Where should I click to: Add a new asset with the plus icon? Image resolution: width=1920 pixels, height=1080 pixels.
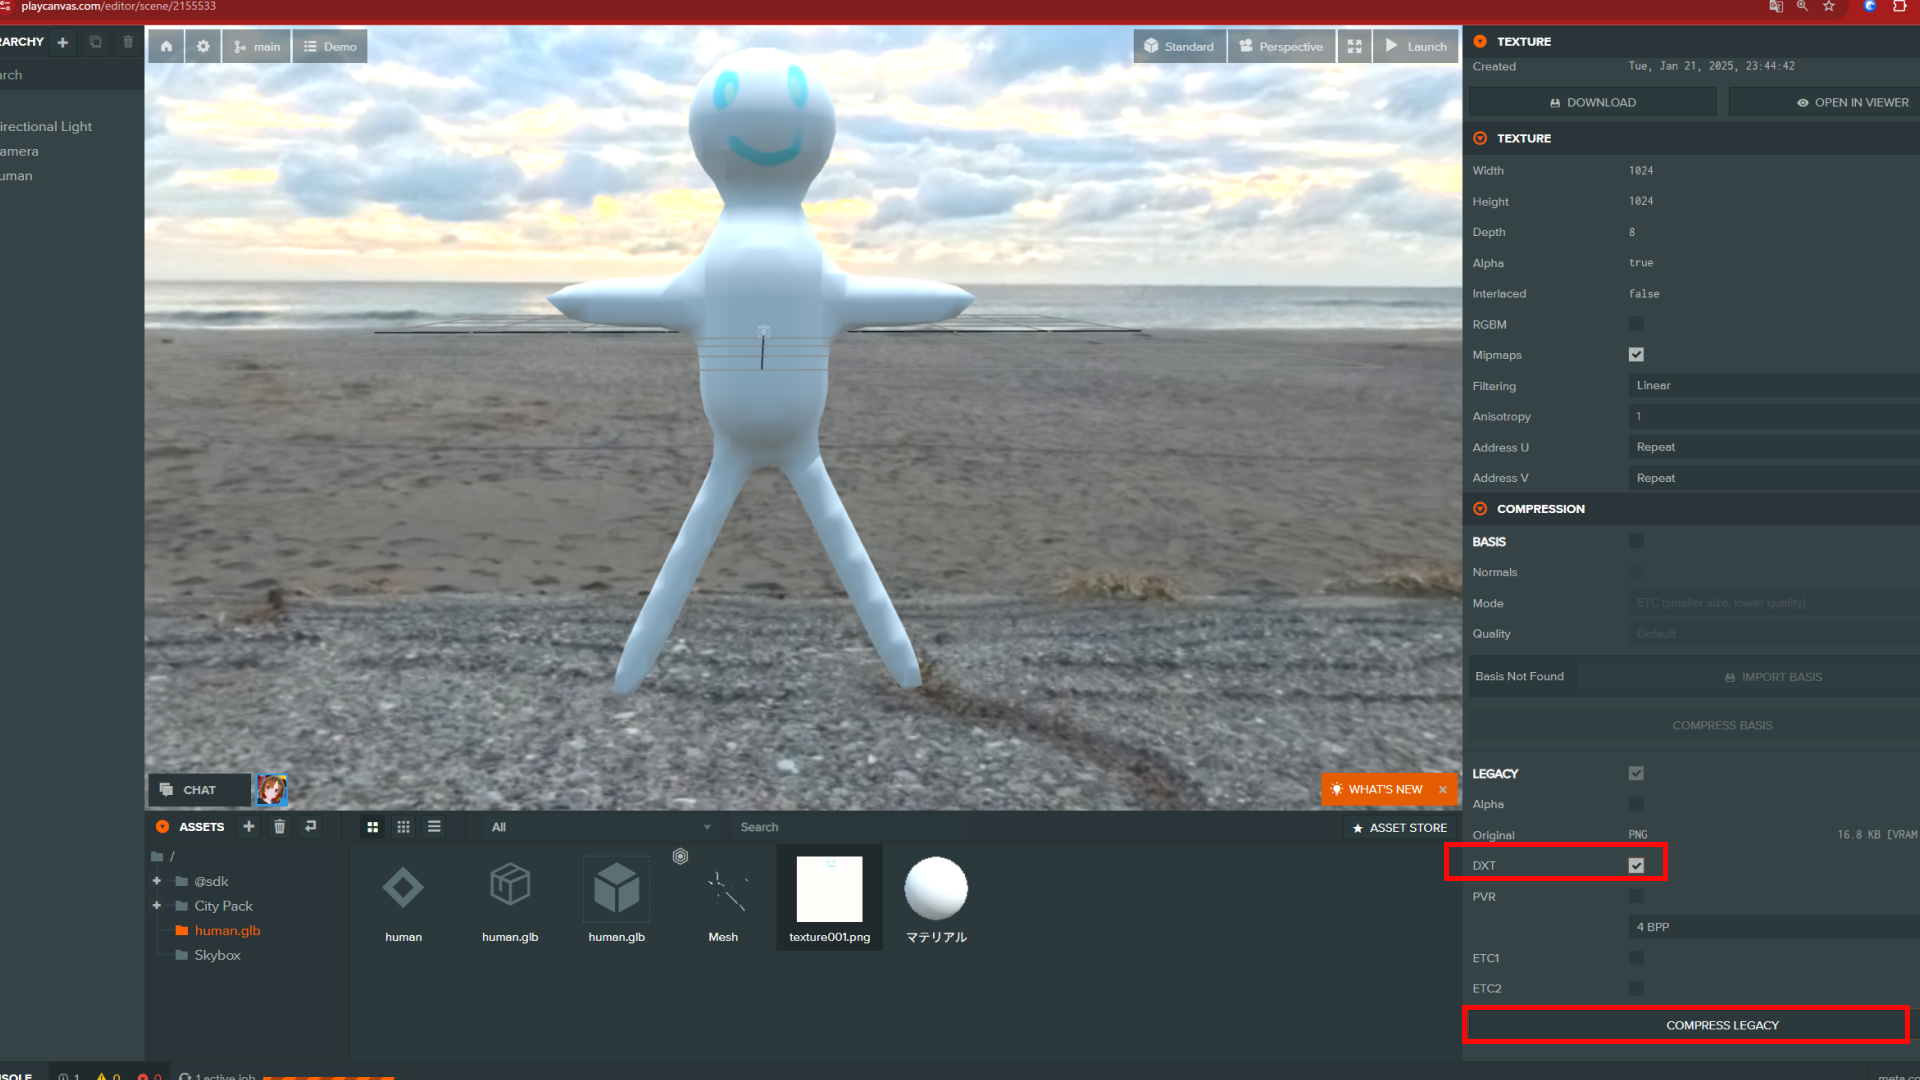pyautogui.click(x=249, y=826)
